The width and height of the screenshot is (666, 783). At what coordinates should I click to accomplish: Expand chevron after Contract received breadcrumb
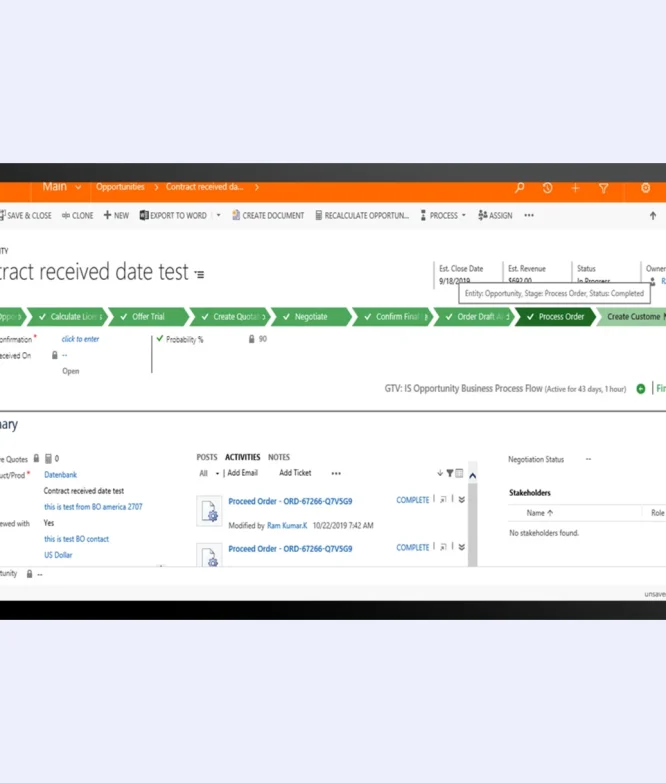pos(257,187)
